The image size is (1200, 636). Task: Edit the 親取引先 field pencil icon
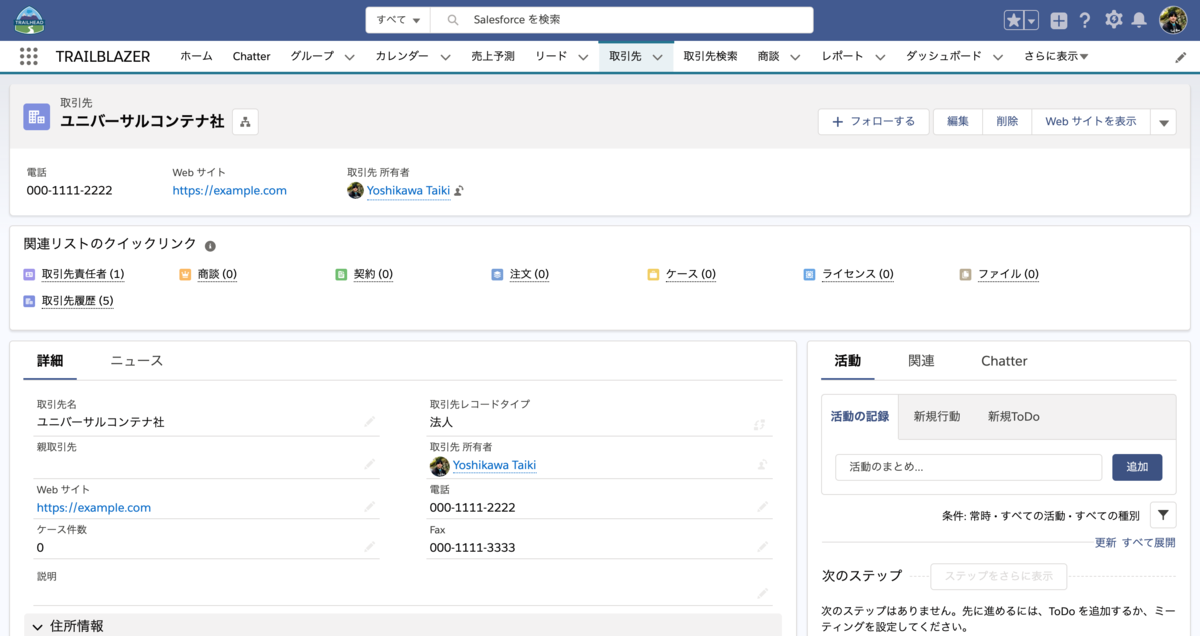tap(370, 464)
